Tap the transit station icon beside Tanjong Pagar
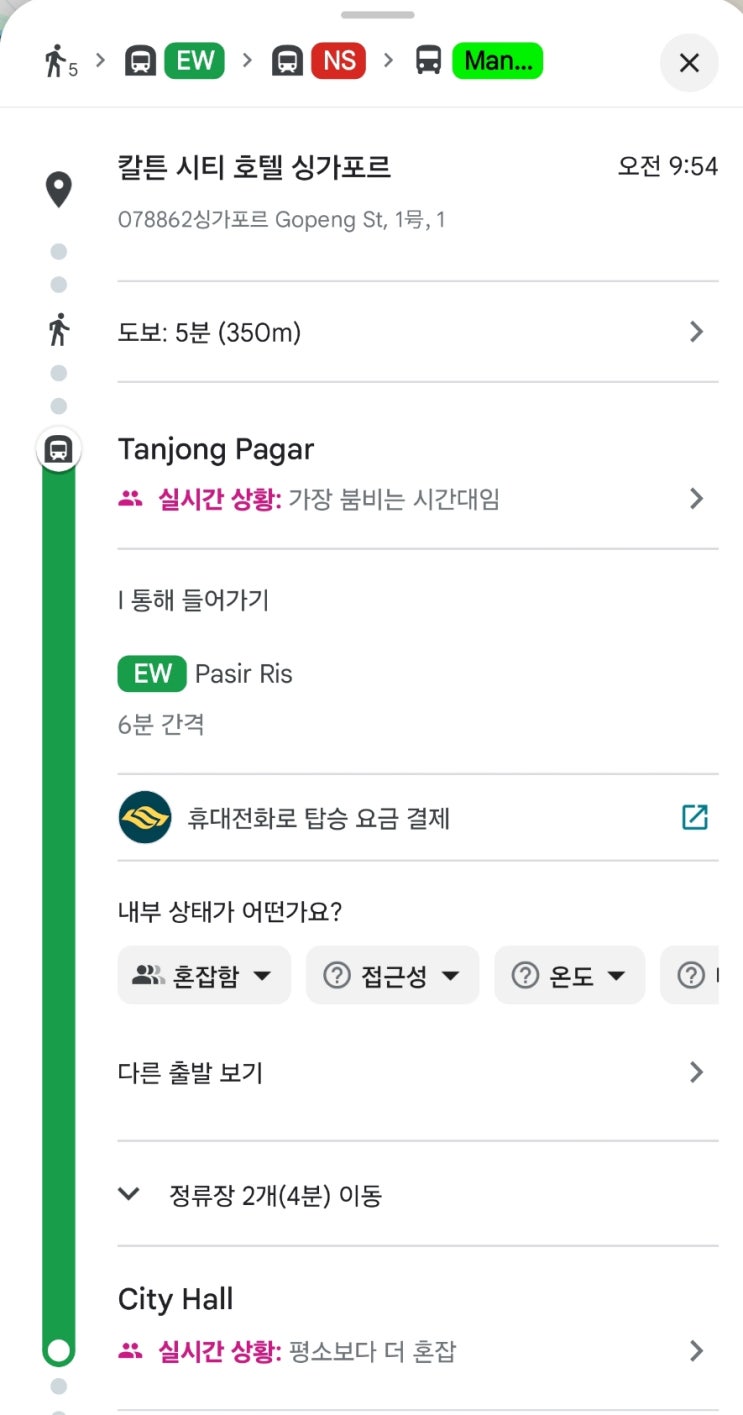The width and height of the screenshot is (743, 1415). 59,449
